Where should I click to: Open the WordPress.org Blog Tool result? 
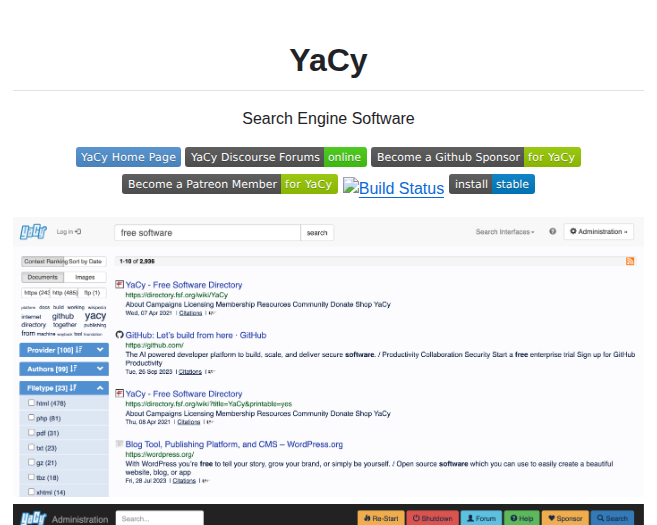click(x=234, y=444)
